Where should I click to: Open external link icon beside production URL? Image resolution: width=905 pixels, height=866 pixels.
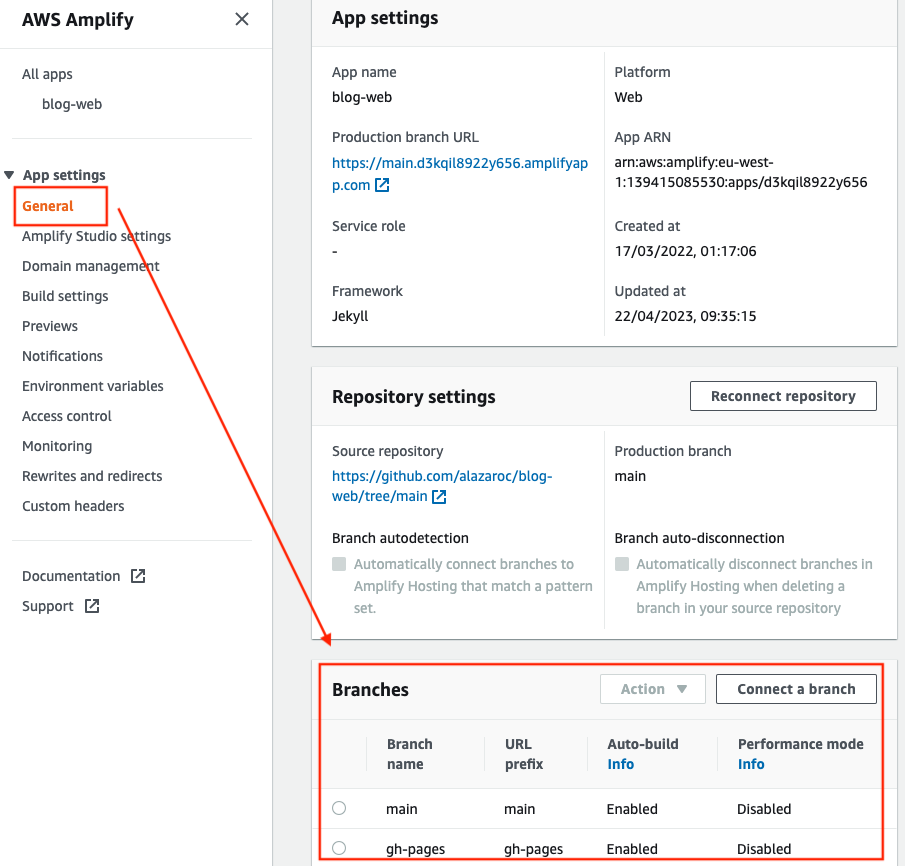[x=382, y=185]
